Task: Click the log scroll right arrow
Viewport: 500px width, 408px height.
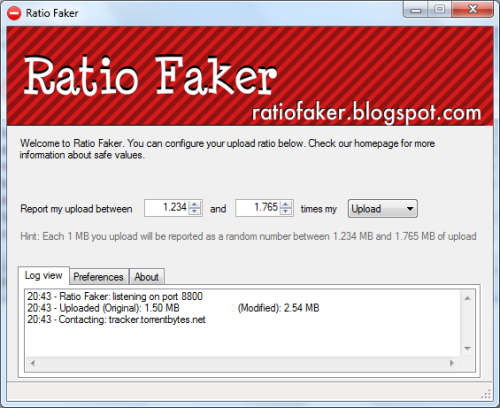Action: tap(452, 363)
